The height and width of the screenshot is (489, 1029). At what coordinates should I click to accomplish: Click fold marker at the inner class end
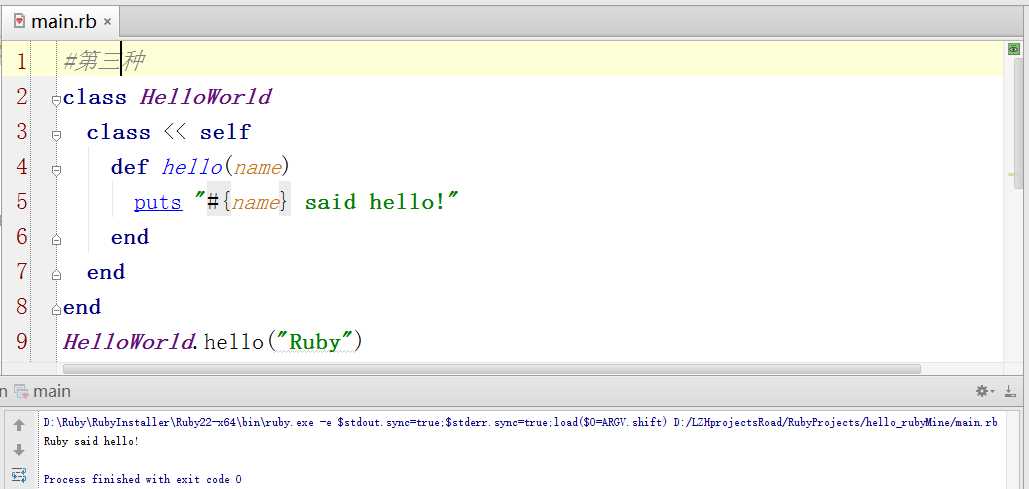[x=56, y=274]
